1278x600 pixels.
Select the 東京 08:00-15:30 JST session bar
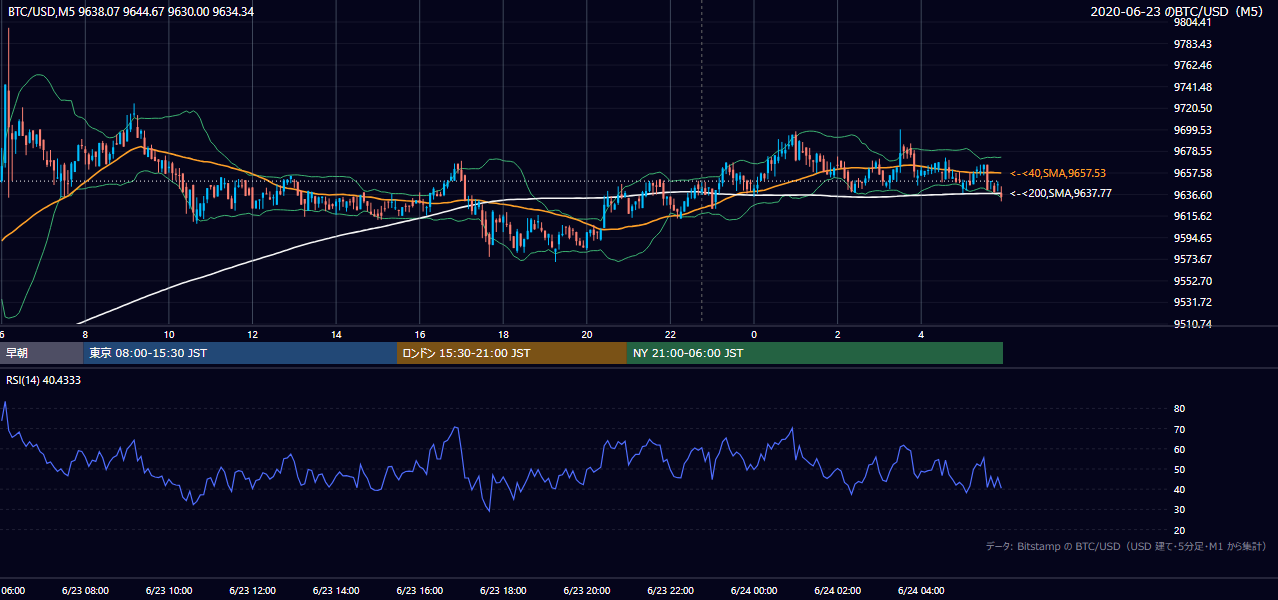[240, 353]
